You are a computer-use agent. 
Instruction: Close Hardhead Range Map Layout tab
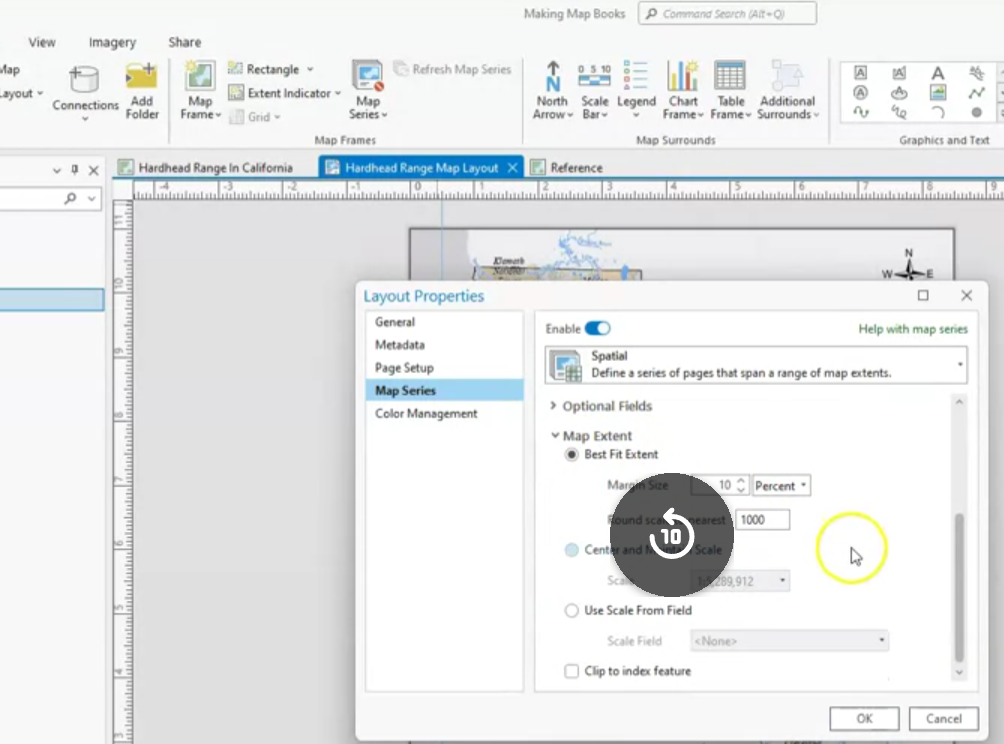pos(512,168)
